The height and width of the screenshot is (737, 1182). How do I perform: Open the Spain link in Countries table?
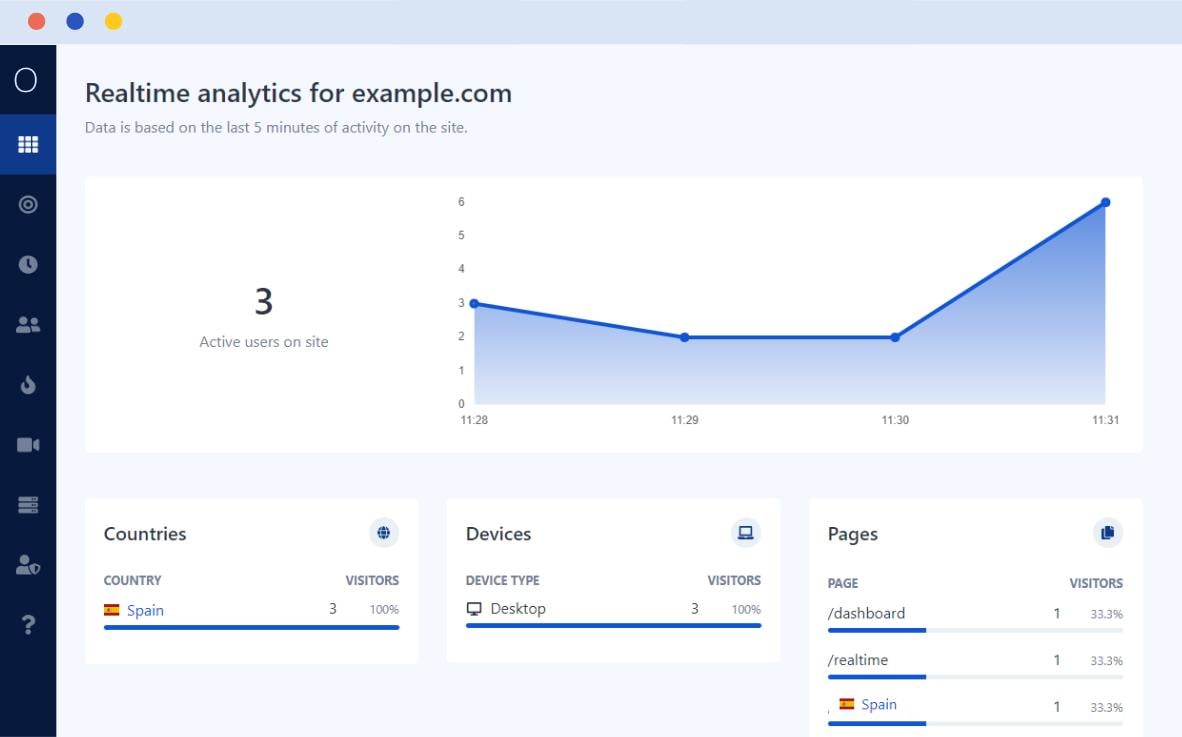click(x=145, y=610)
